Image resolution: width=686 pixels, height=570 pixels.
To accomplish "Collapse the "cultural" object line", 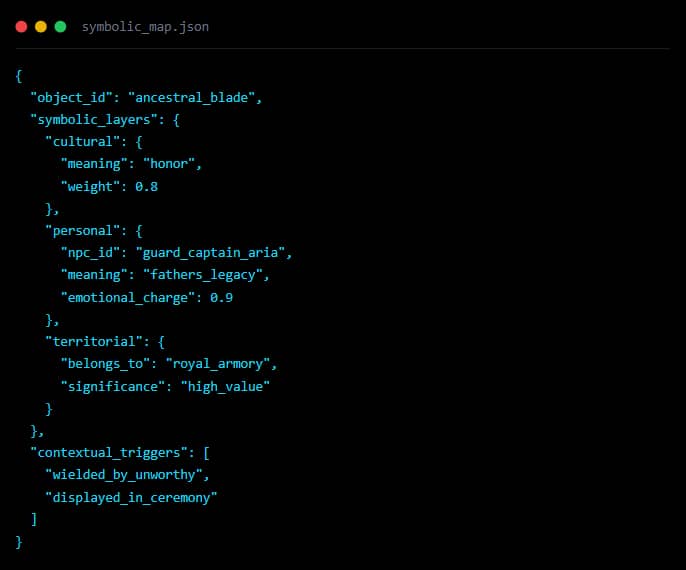I will [x=92, y=142].
